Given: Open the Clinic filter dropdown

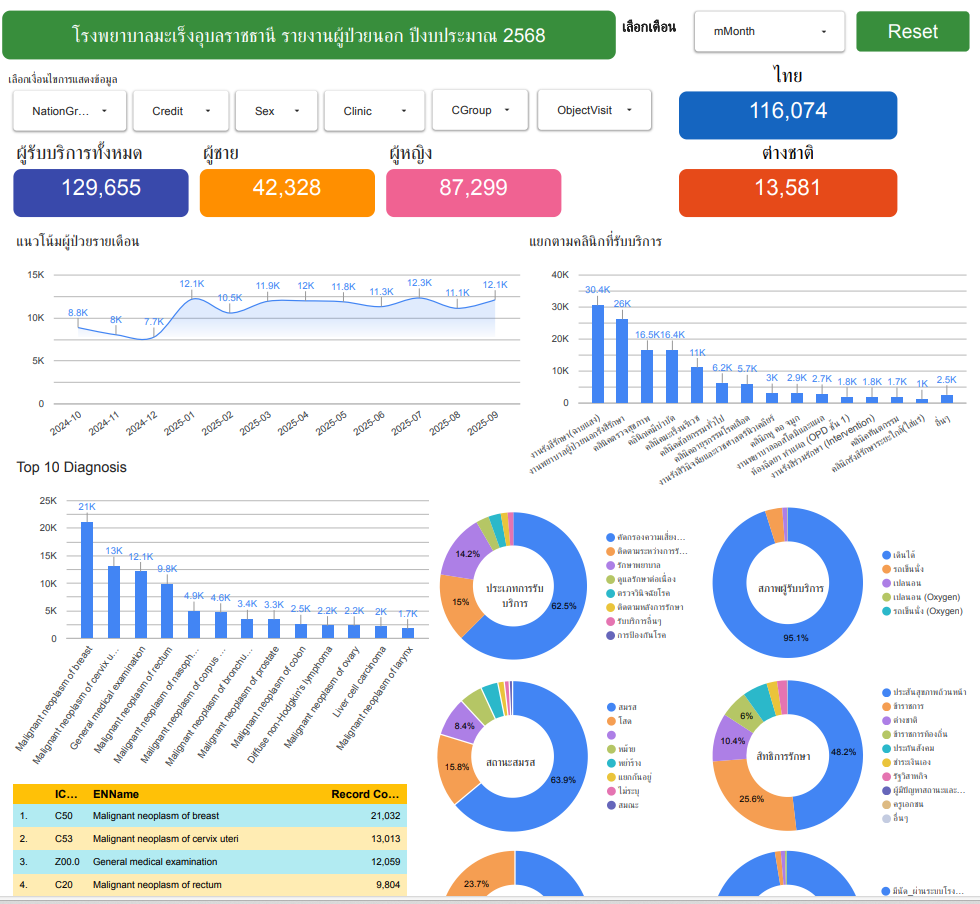Looking at the screenshot, I should 375,111.
